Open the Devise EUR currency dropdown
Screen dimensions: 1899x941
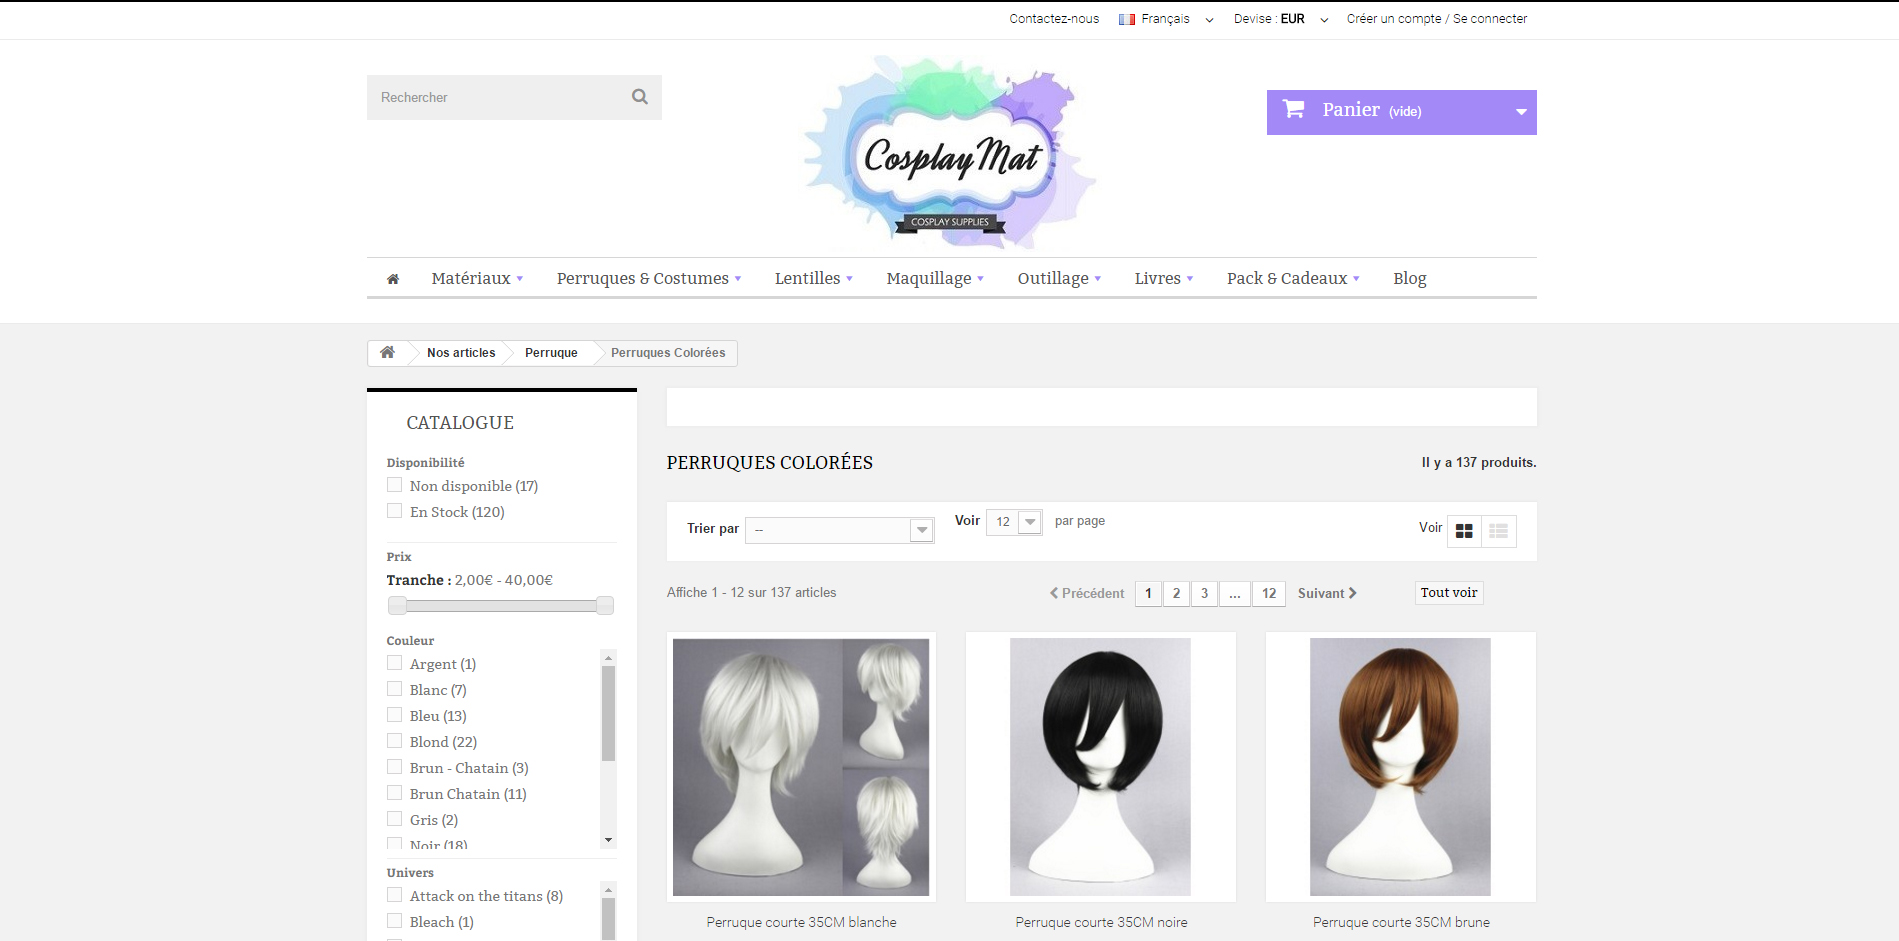coord(1281,19)
